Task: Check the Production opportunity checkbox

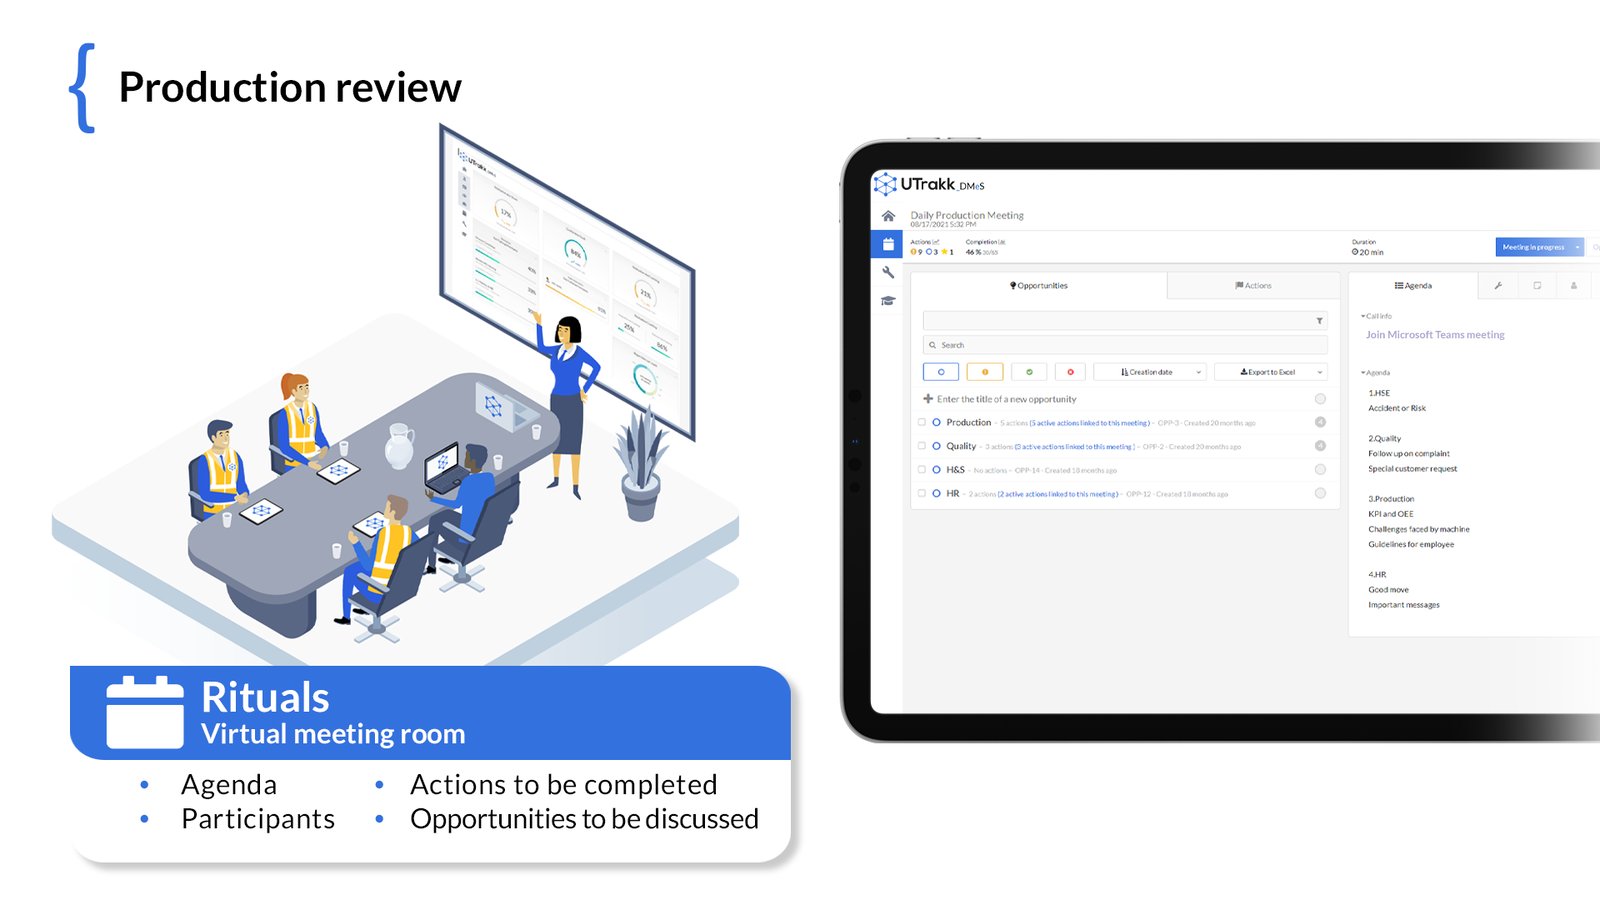Action: tap(921, 422)
